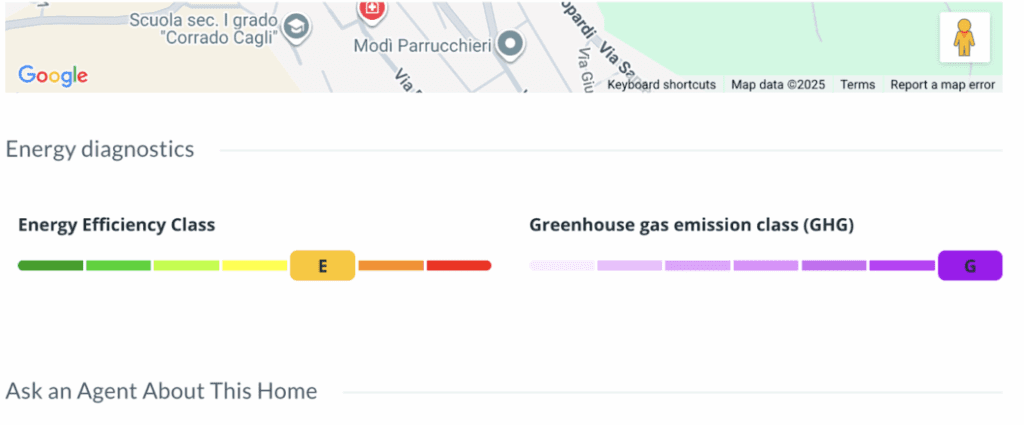Click the red energy class segment
1024x425 pixels.
coord(458,266)
